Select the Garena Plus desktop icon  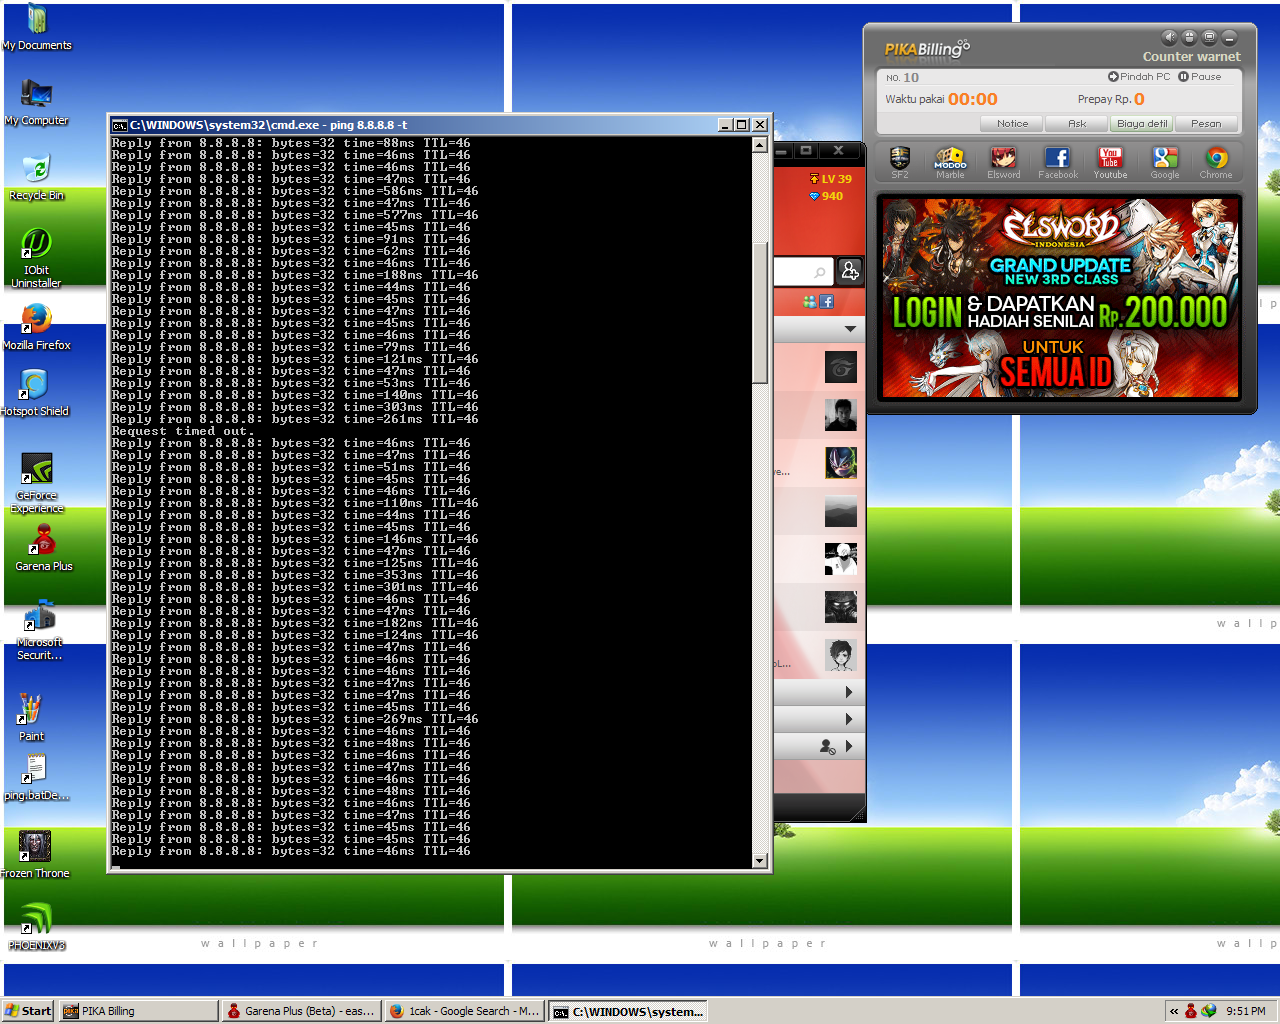43,548
